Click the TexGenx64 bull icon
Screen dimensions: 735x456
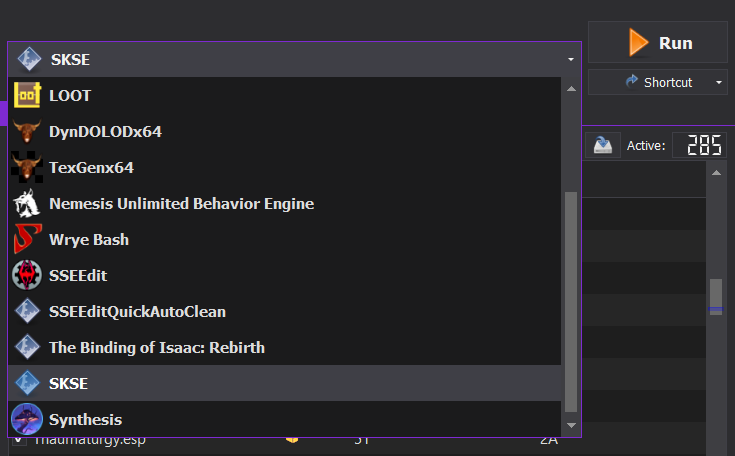pos(27,167)
